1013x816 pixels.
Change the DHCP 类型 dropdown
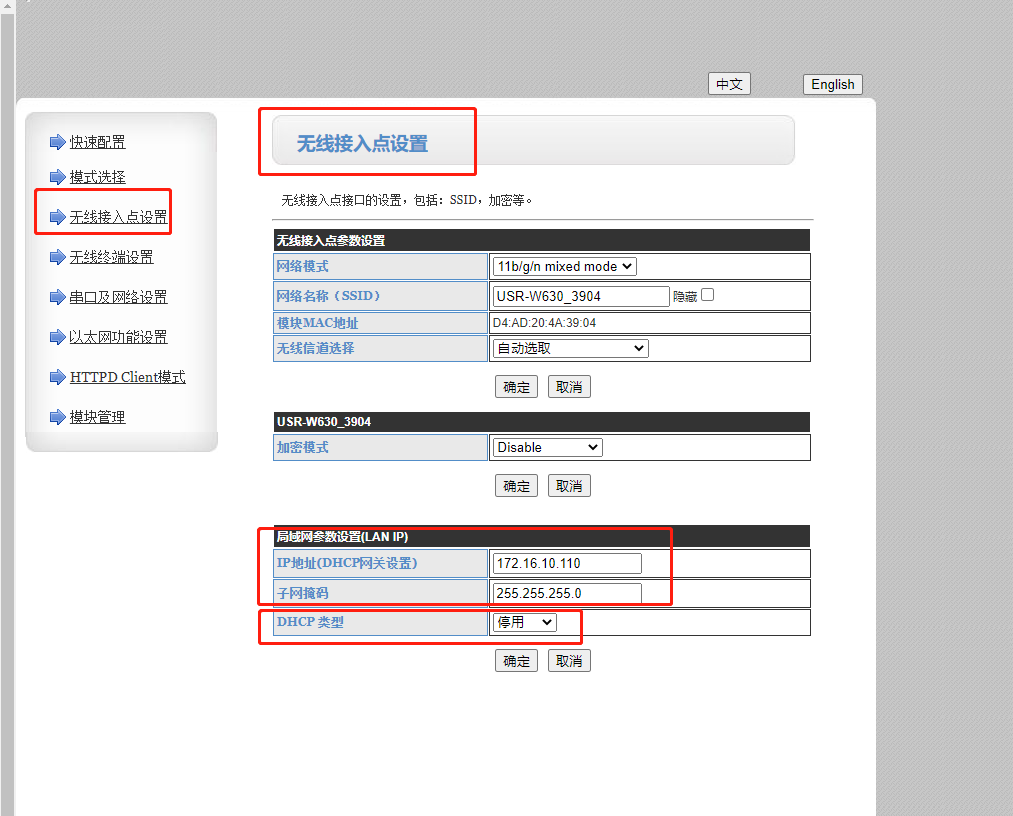[525, 622]
